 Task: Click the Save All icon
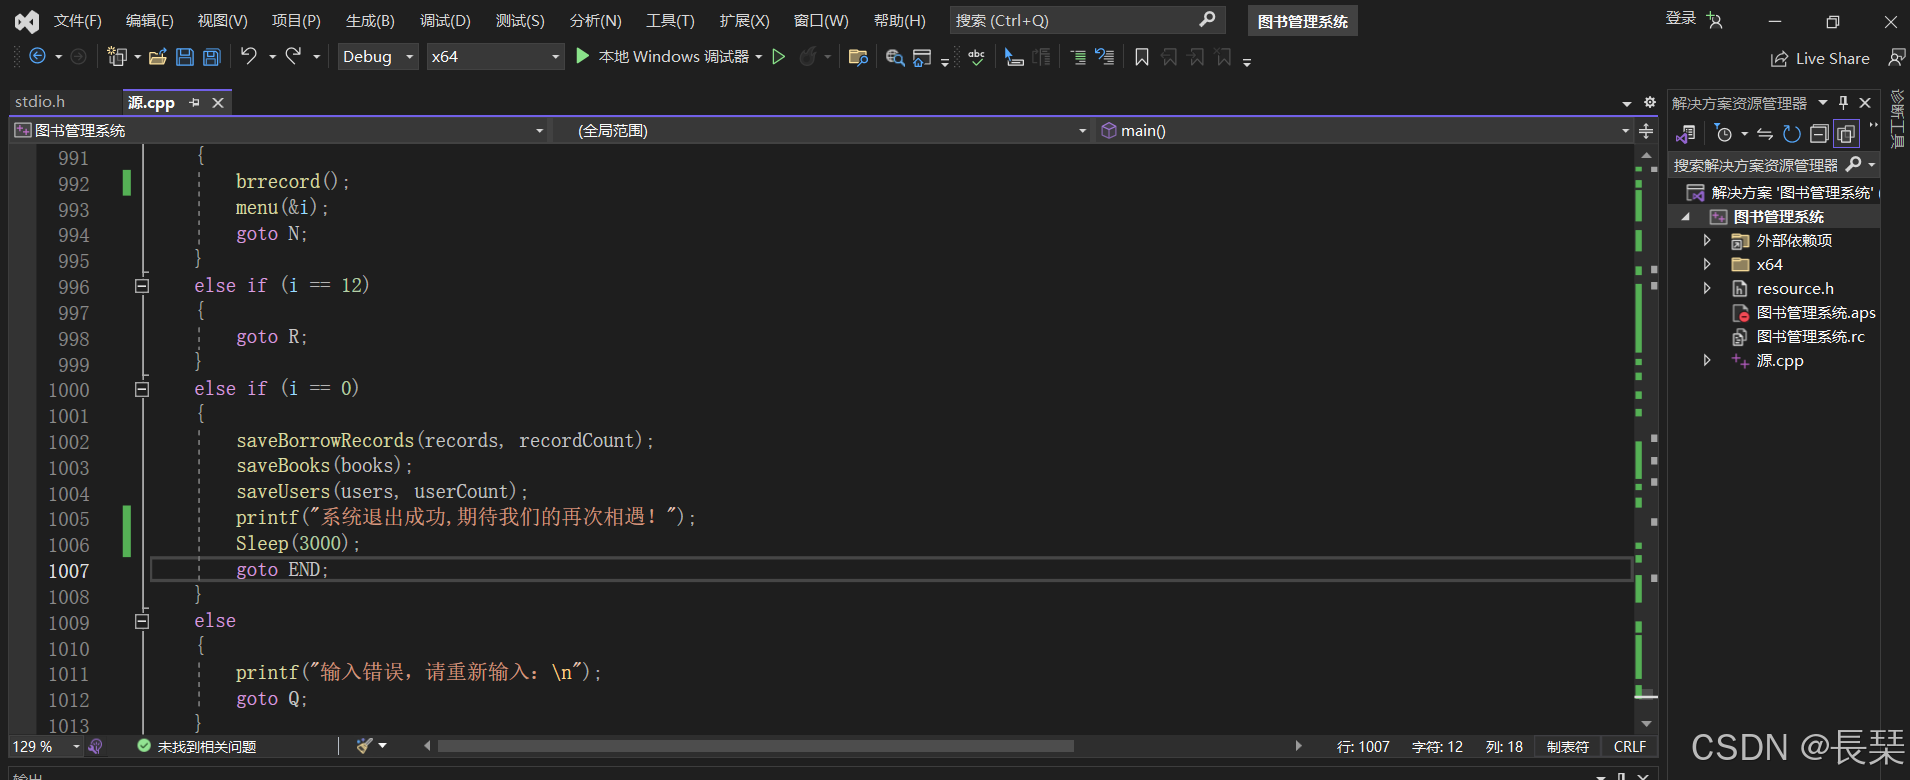(212, 57)
